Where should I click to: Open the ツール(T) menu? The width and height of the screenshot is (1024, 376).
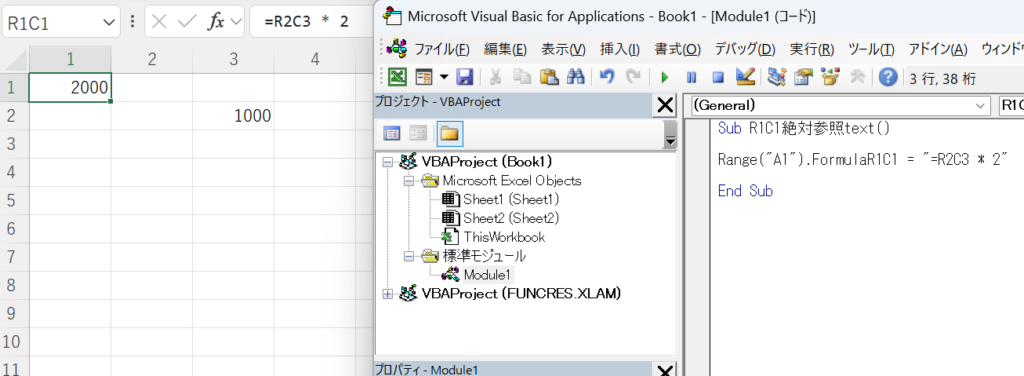(x=871, y=50)
